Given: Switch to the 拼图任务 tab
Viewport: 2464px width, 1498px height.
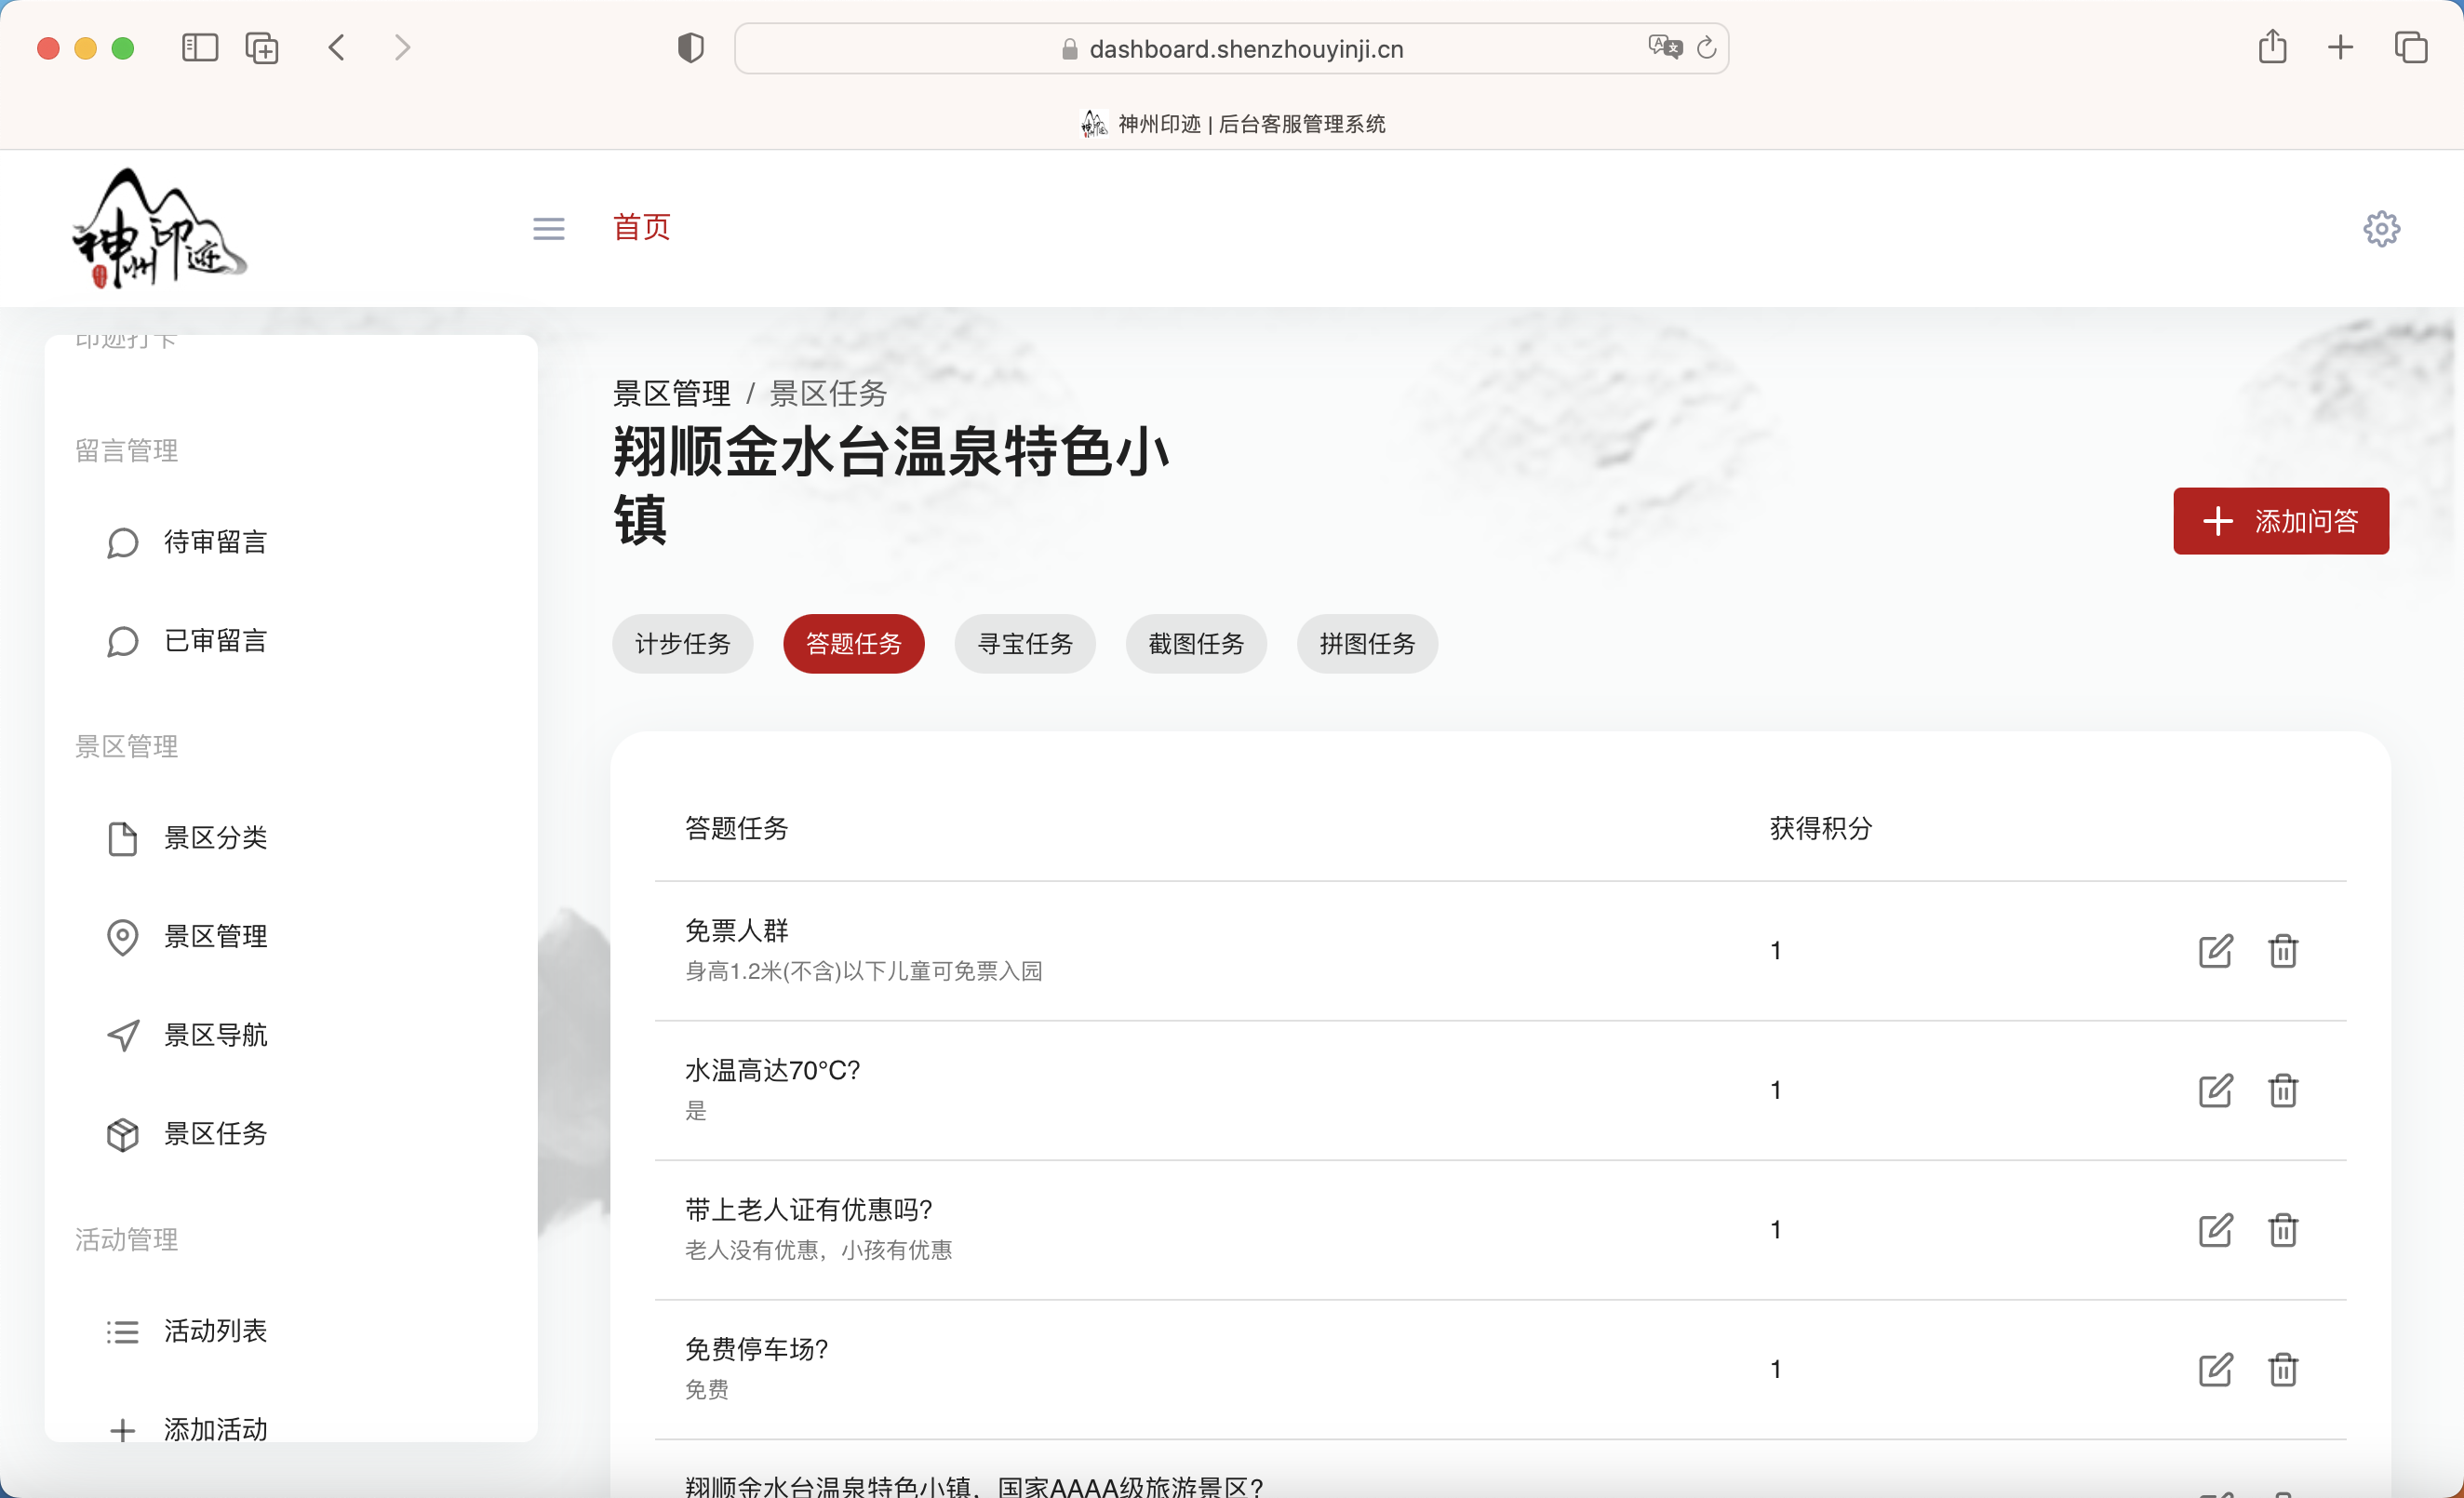Looking at the screenshot, I should [1366, 644].
